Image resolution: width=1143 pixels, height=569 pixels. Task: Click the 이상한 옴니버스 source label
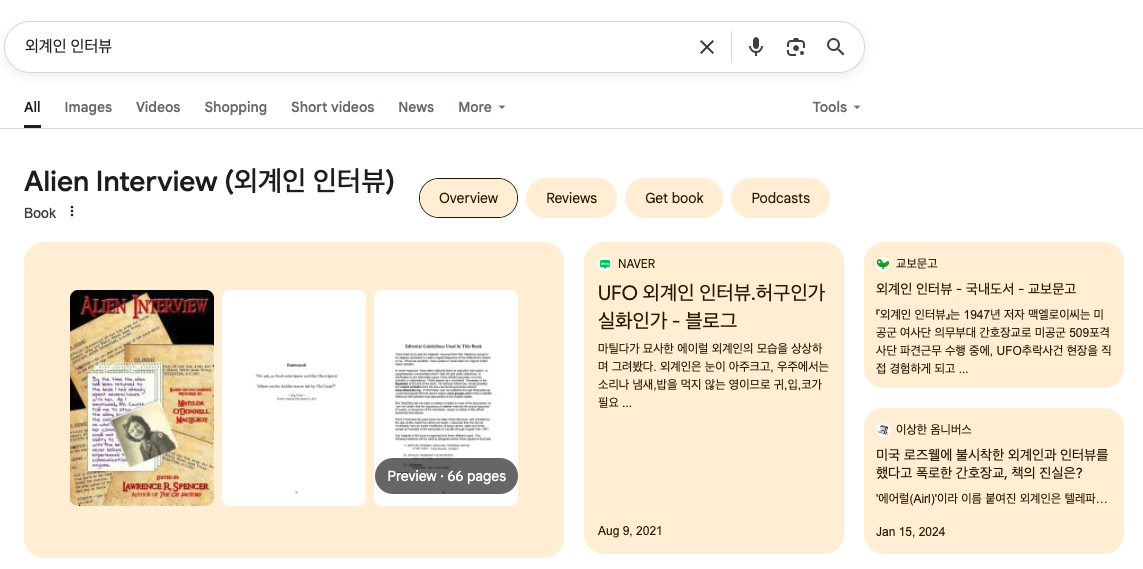[933, 430]
